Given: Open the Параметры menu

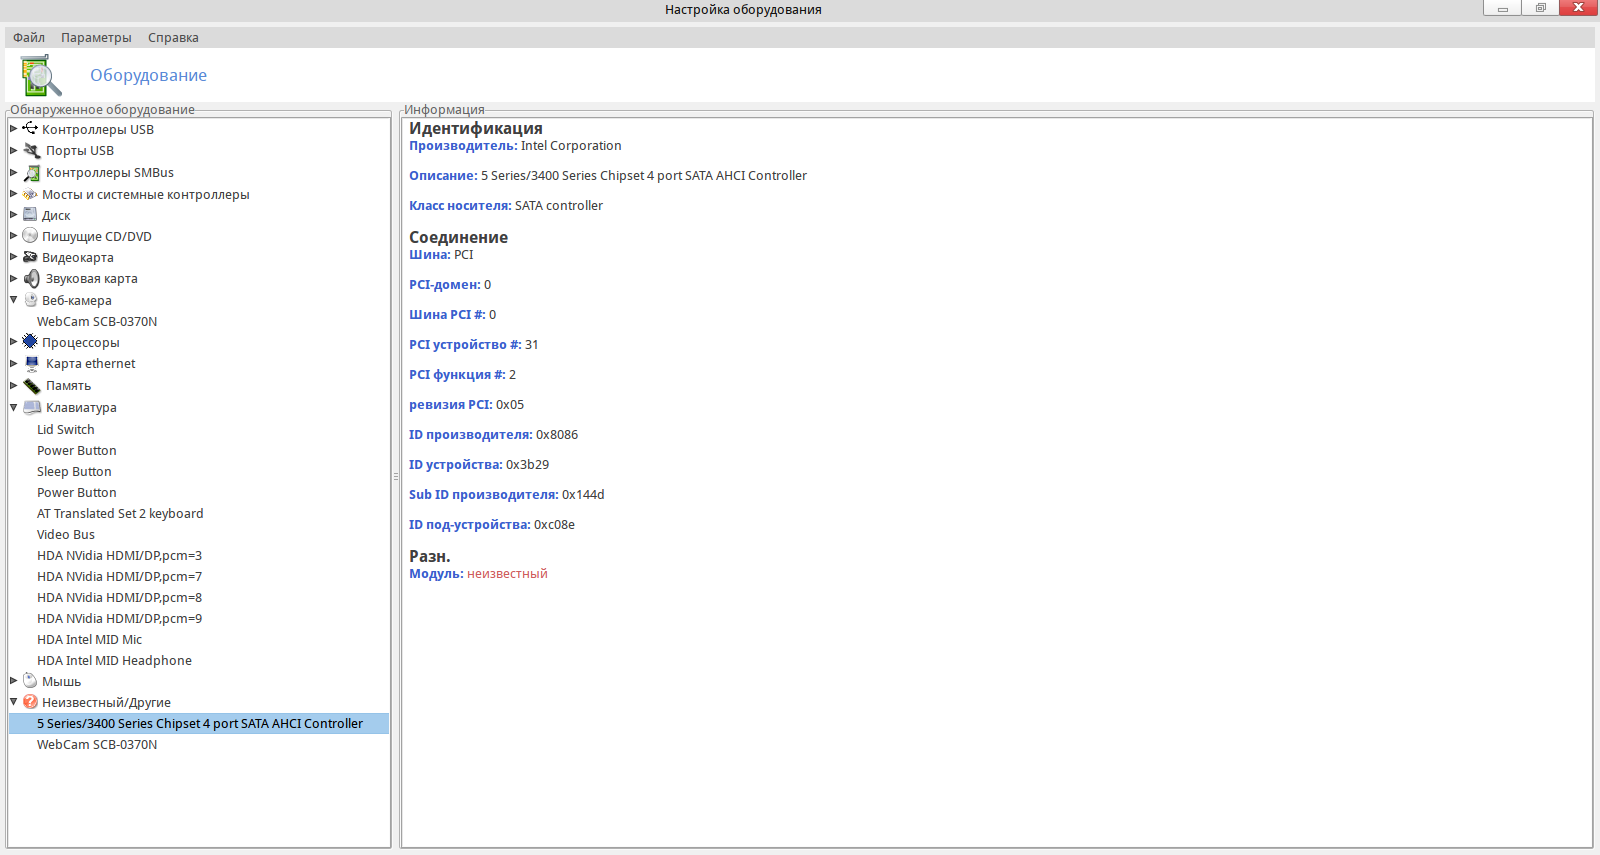Looking at the screenshot, I should point(96,37).
